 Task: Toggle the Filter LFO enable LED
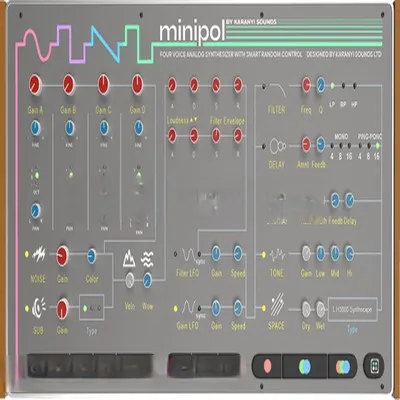click(175, 254)
